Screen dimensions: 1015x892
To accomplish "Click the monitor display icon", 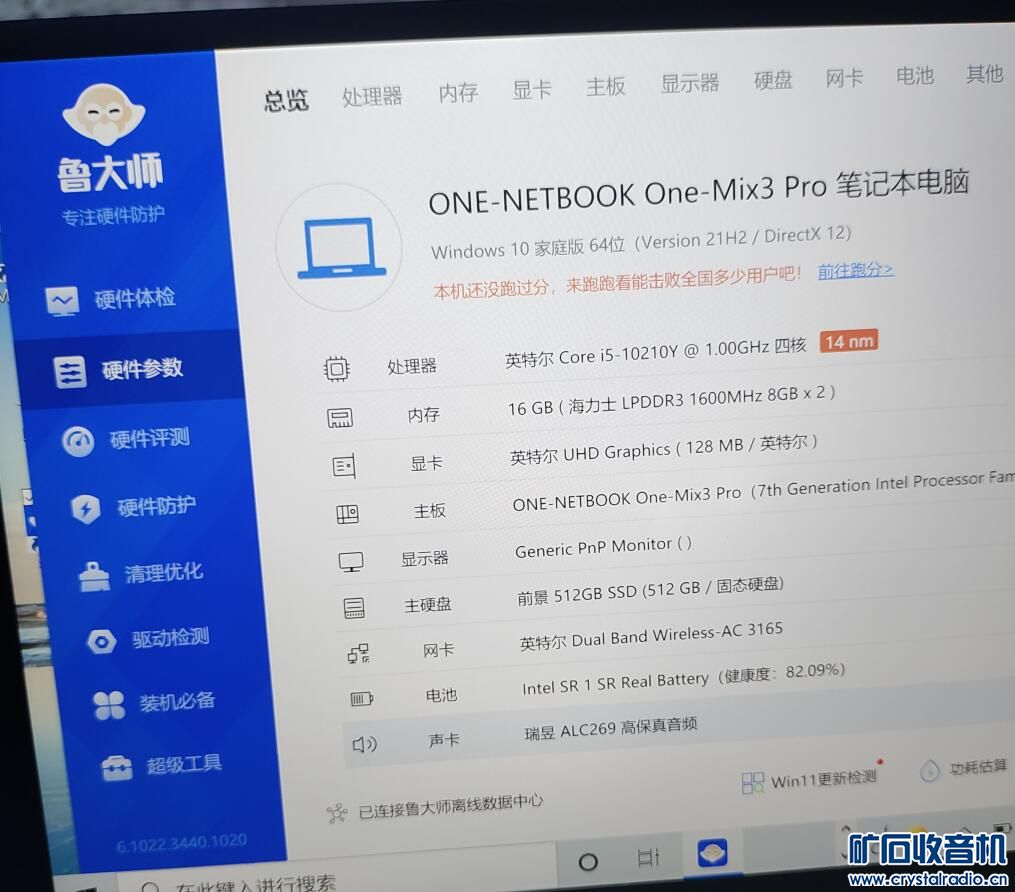I will (351, 561).
